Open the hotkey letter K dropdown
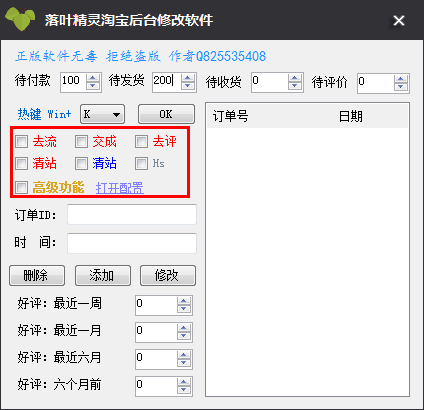Viewport: 424px width, 410px height. click(x=102, y=114)
